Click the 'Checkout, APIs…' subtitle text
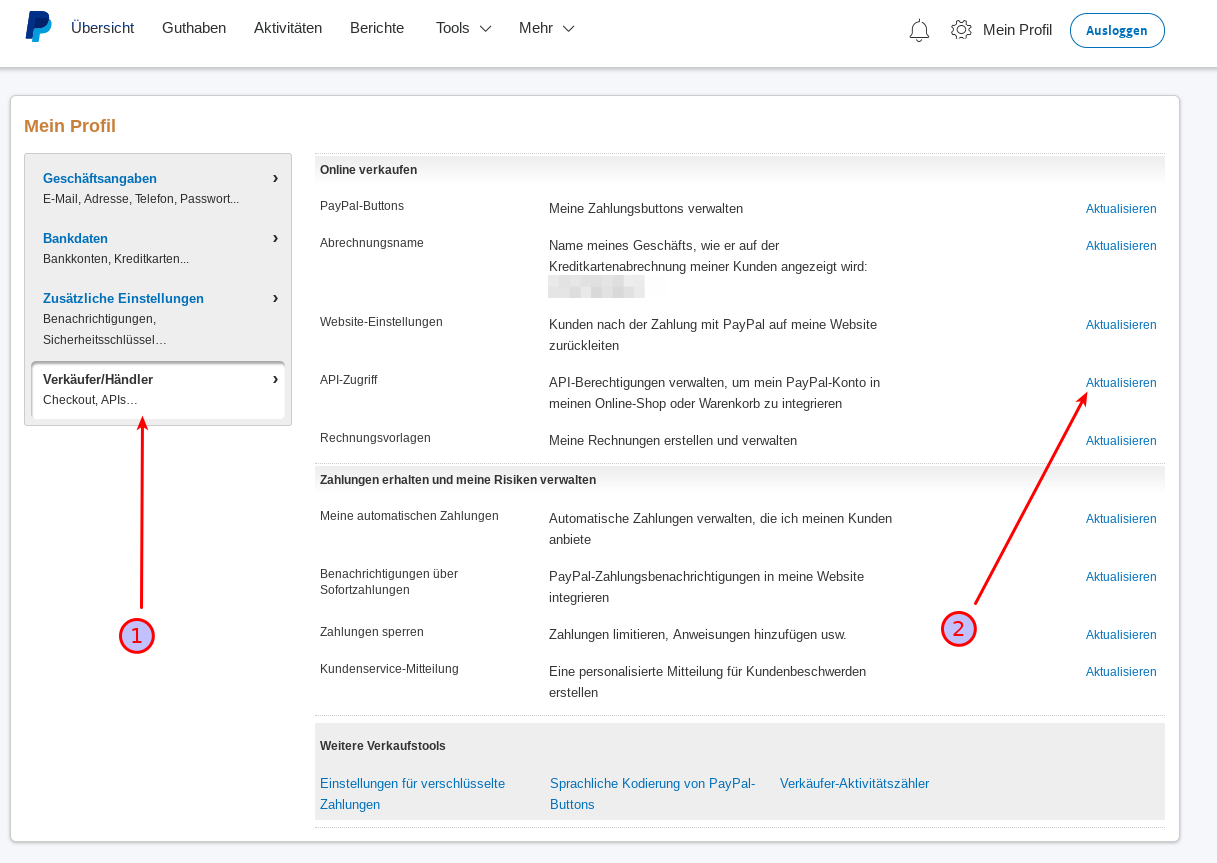1217x863 pixels. (91, 400)
